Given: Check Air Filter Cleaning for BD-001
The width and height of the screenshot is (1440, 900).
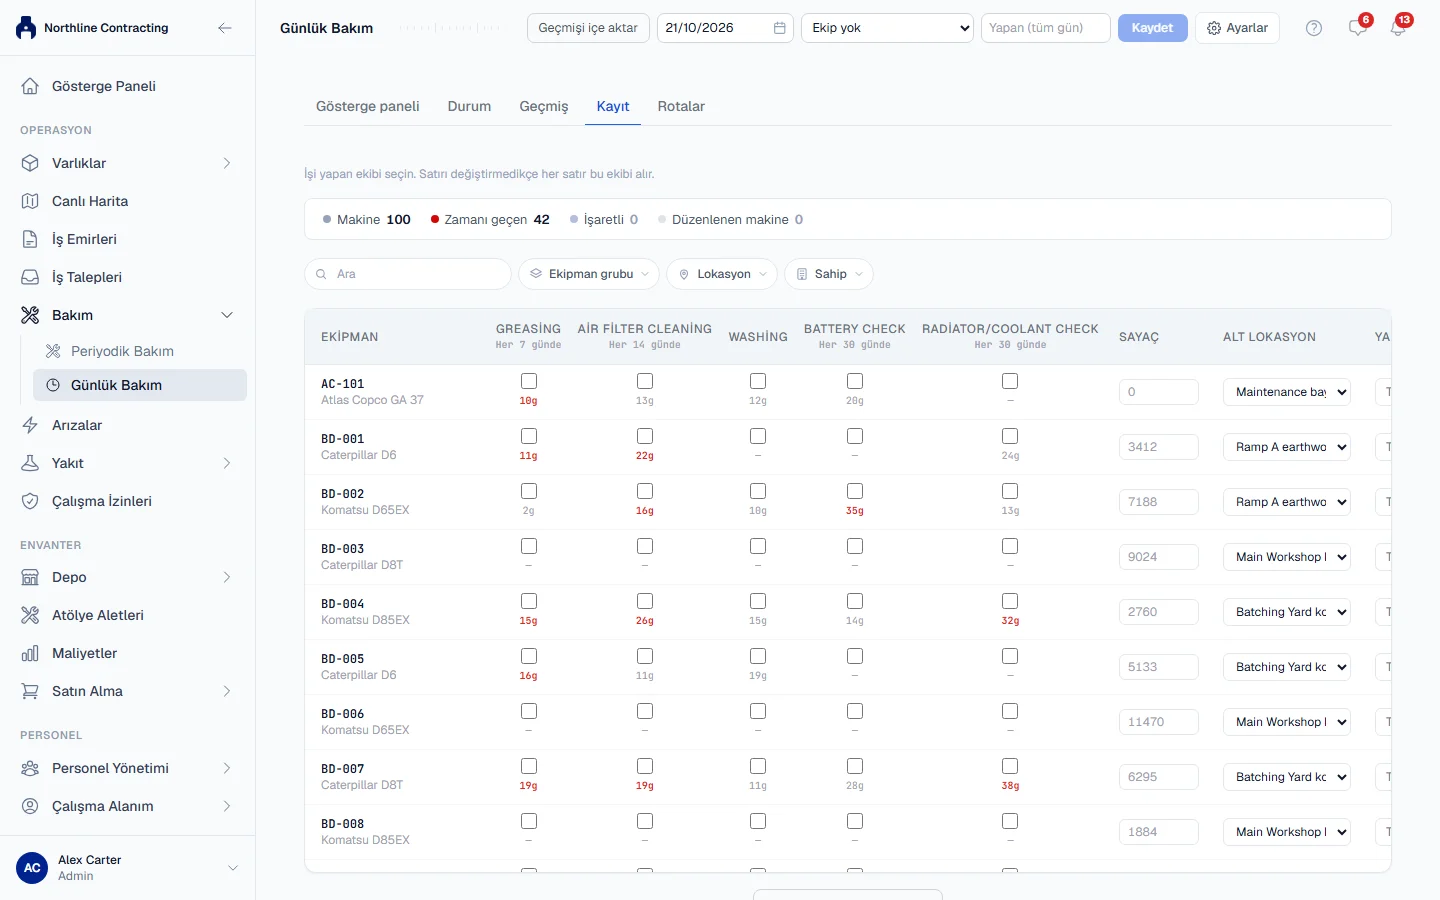Looking at the screenshot, I should pos(645,436).
